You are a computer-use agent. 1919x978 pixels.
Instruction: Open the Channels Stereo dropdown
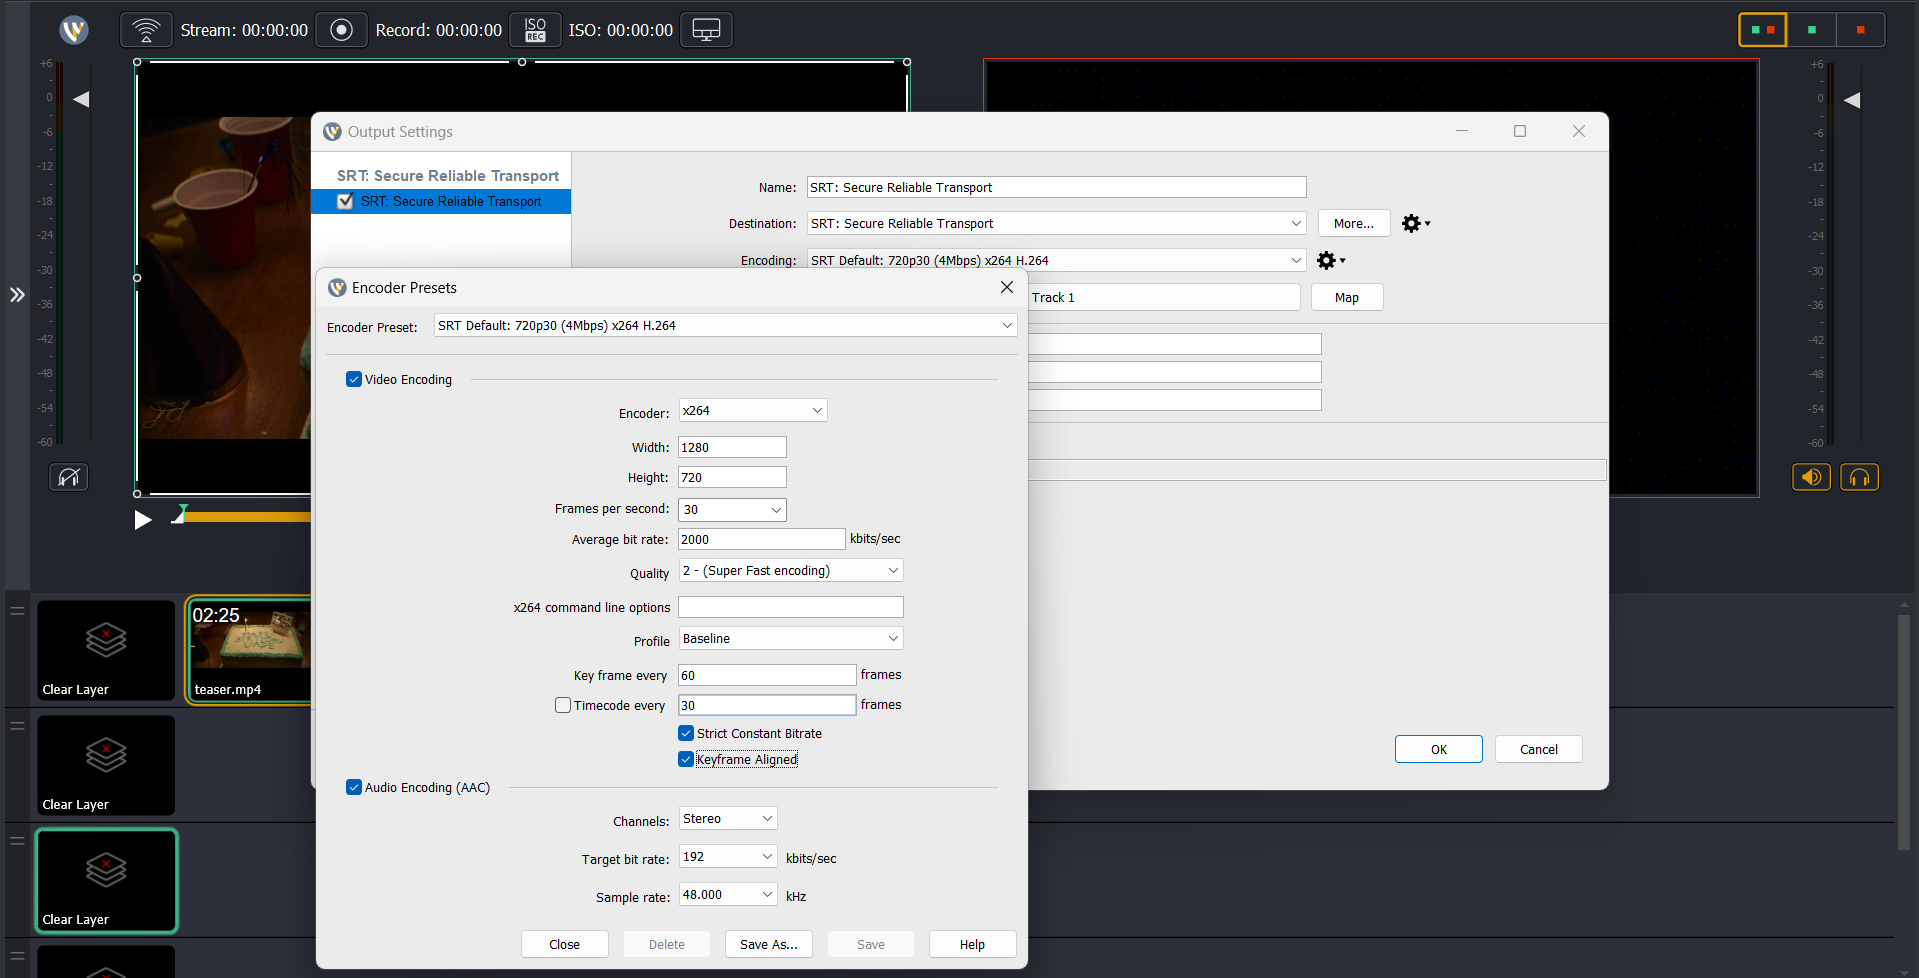728,818
